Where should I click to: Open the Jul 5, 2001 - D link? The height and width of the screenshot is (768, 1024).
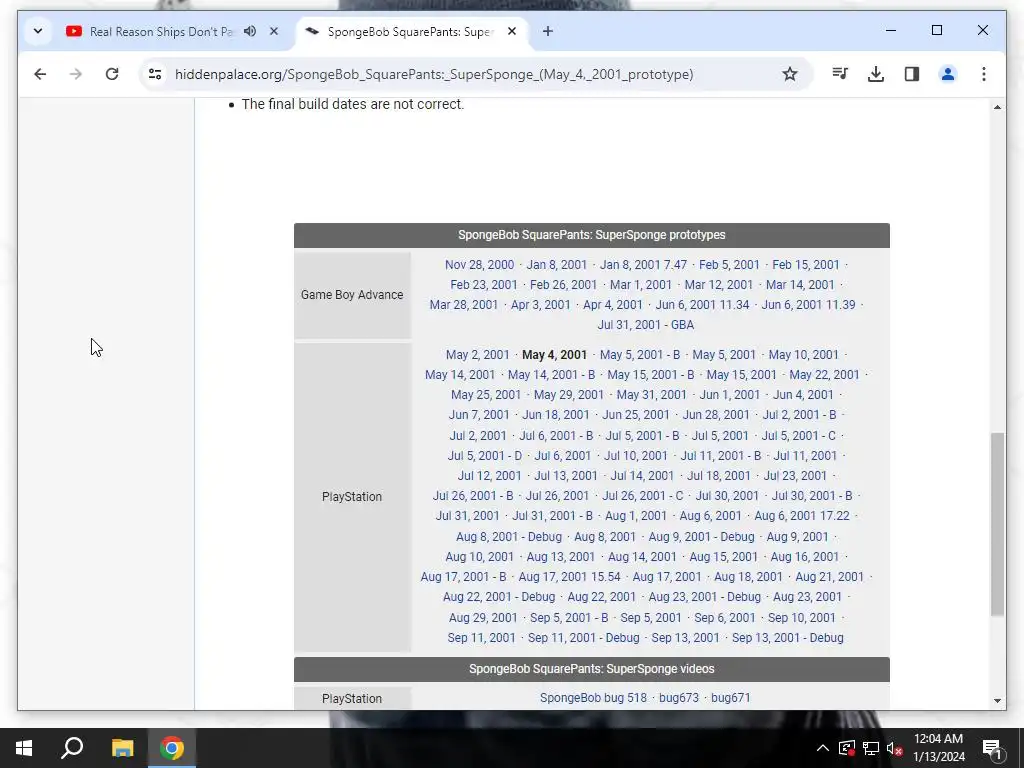click(x=485, y=456)
